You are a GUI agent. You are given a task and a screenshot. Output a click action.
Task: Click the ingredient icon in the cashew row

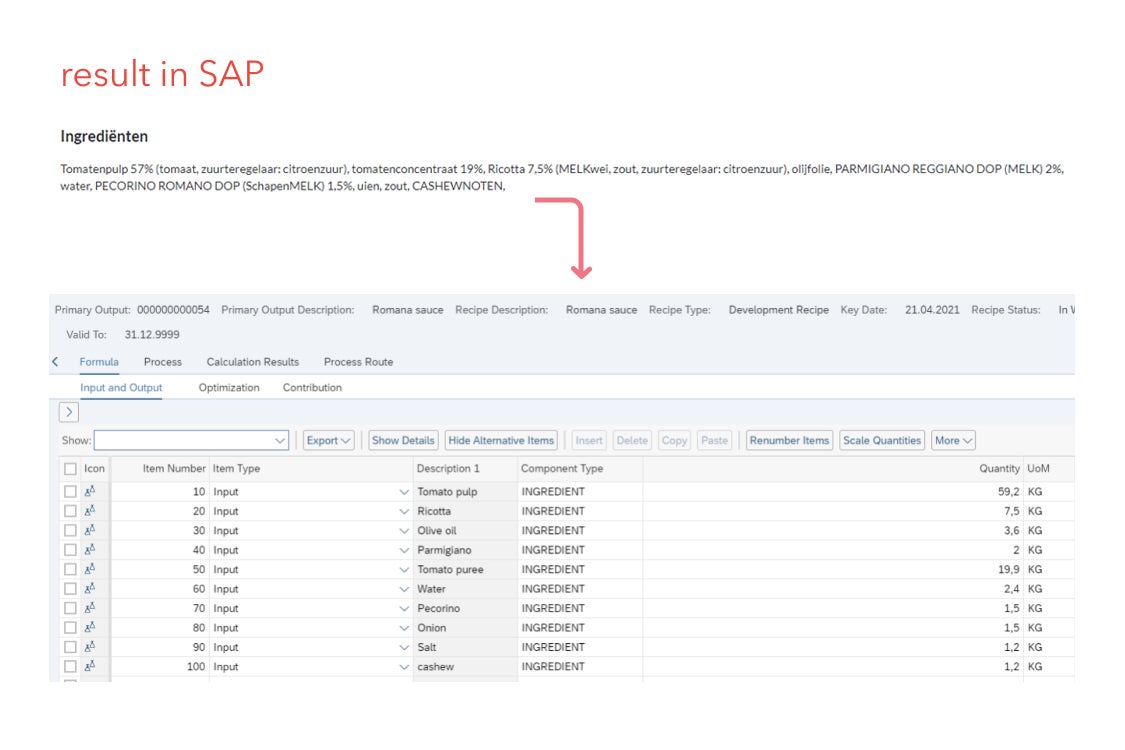pos(90,667)
